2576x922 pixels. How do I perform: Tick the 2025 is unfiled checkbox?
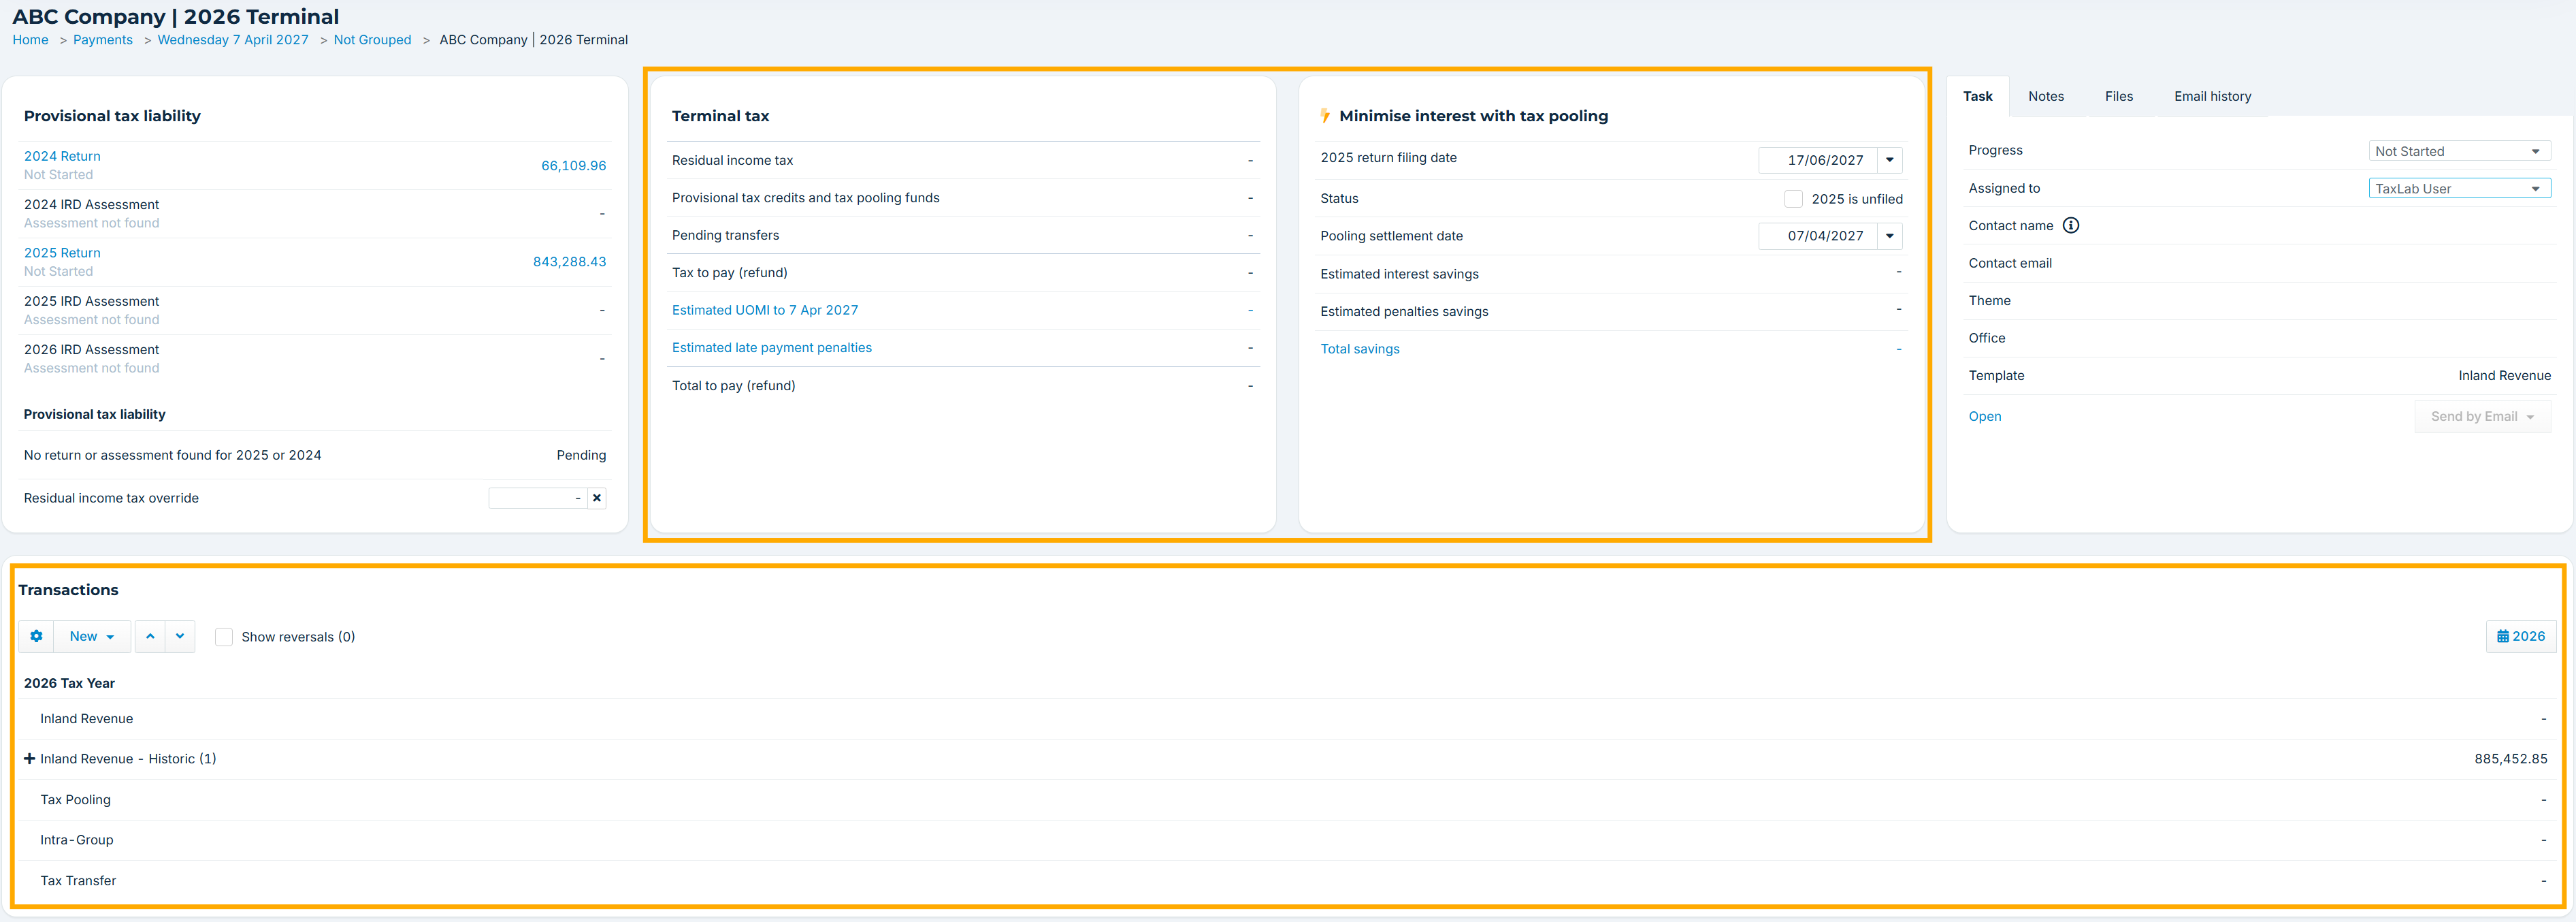(1793, 199)
